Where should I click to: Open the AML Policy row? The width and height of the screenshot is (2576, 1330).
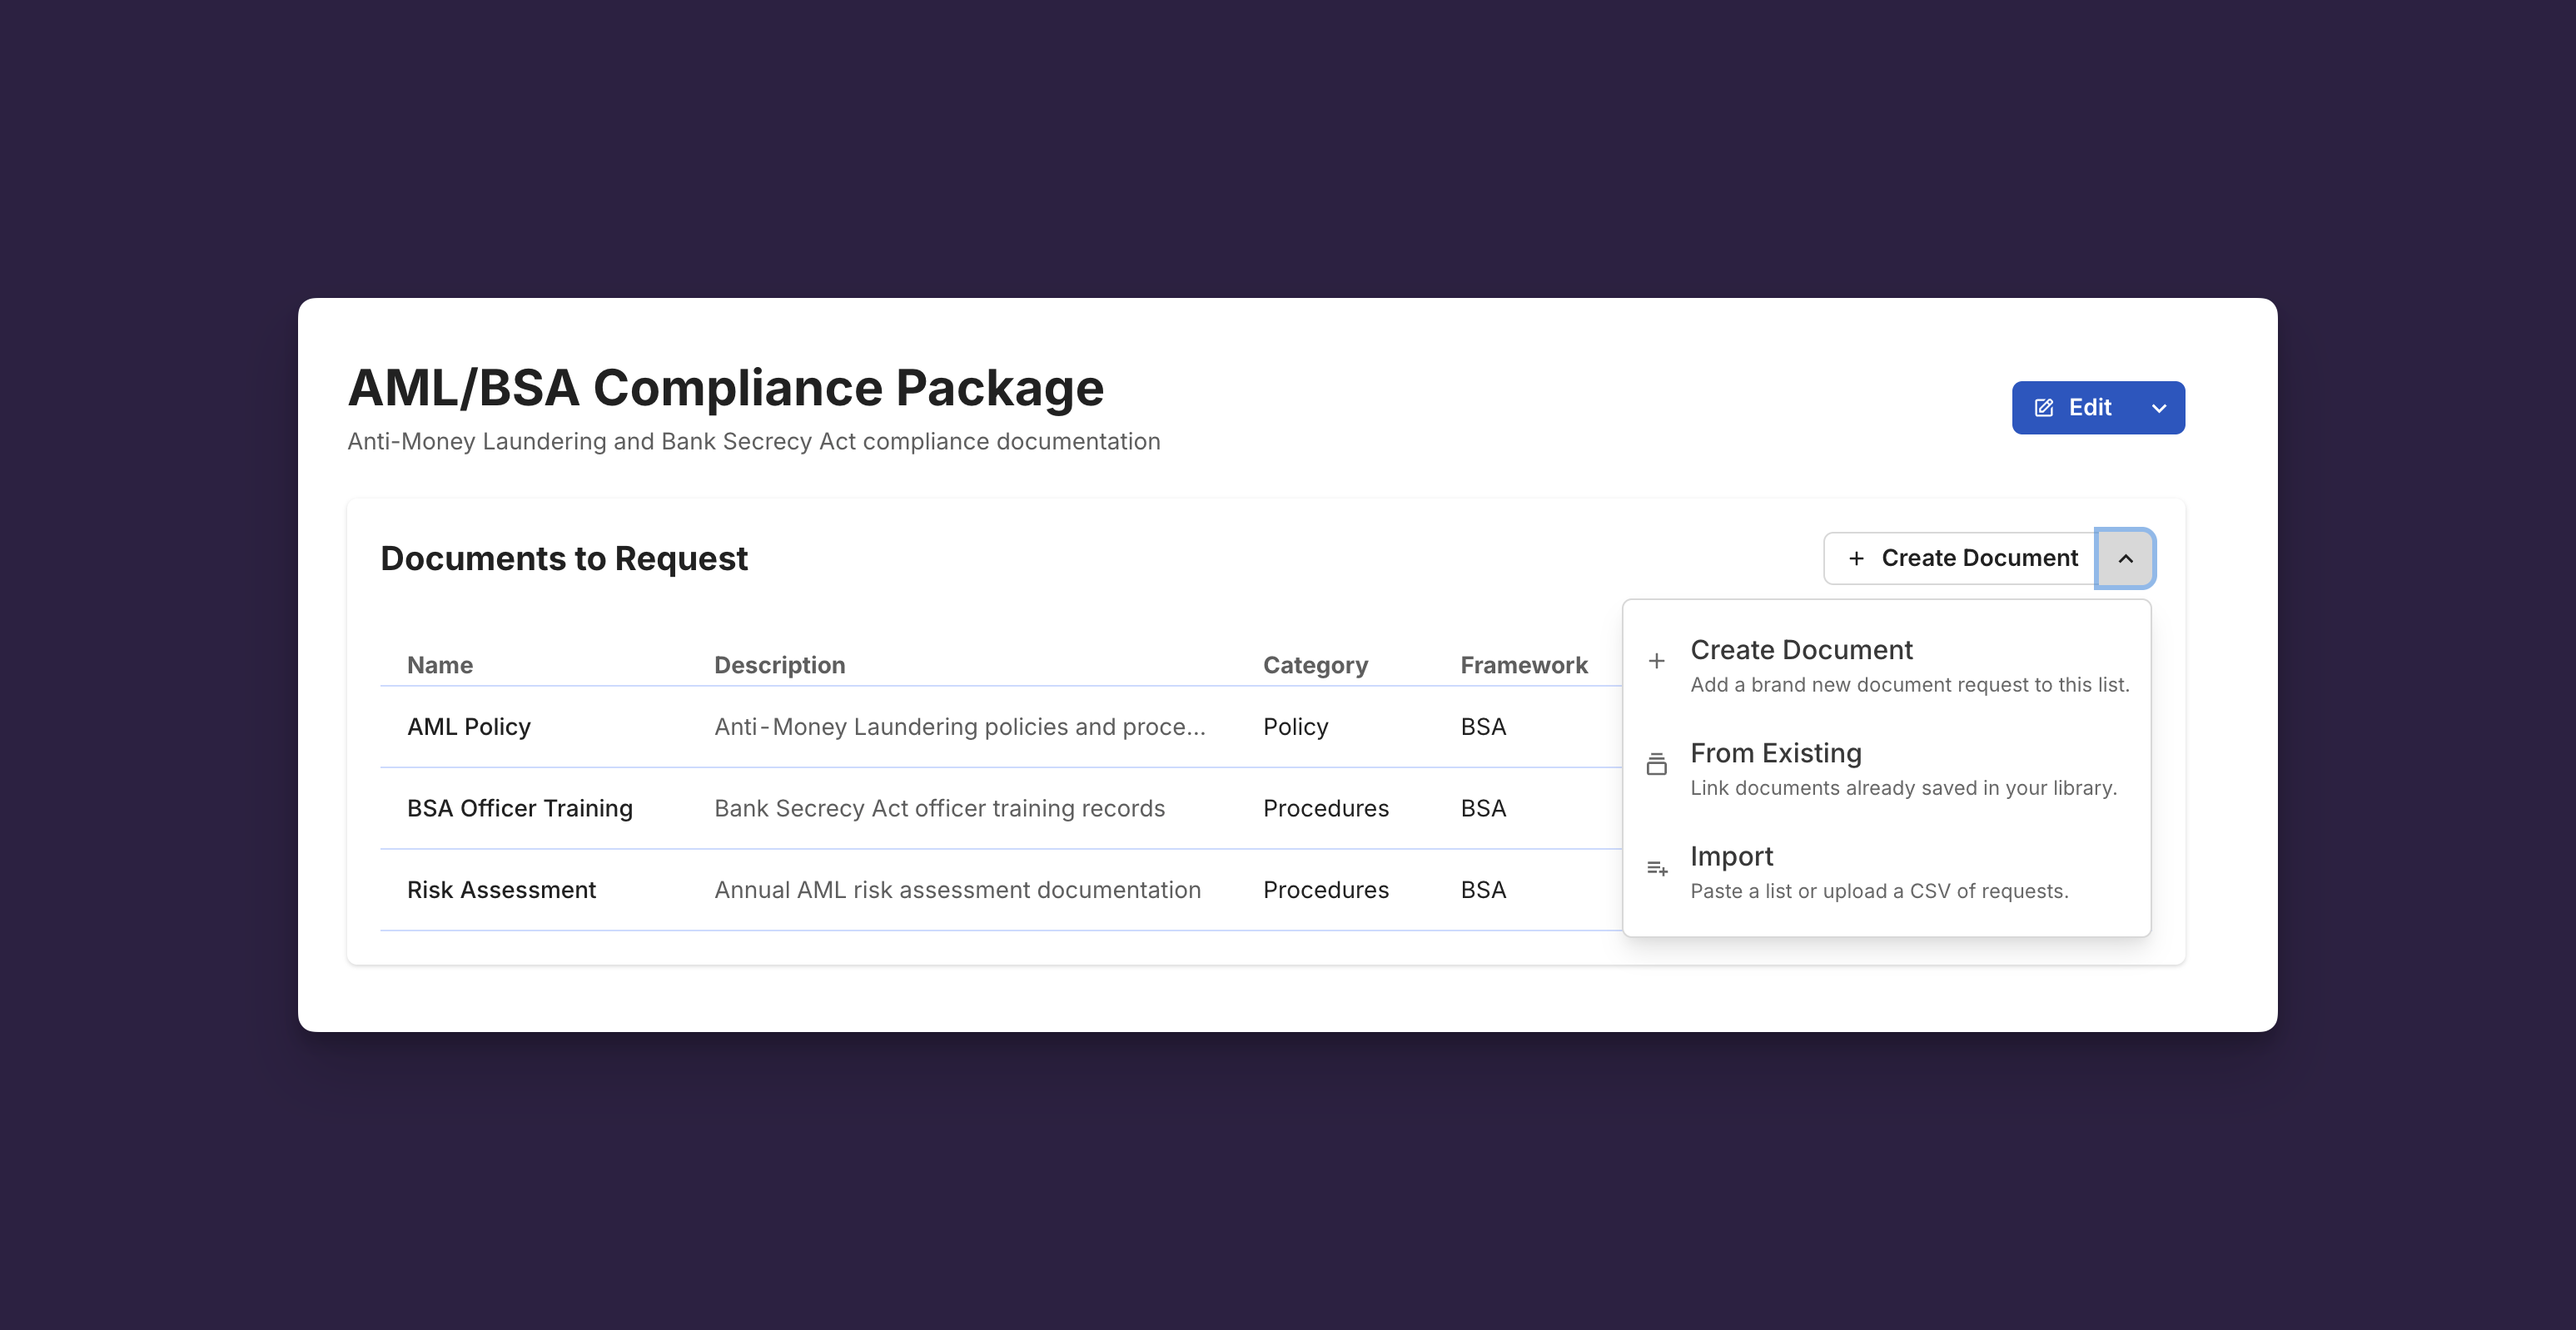pos(469,727)
